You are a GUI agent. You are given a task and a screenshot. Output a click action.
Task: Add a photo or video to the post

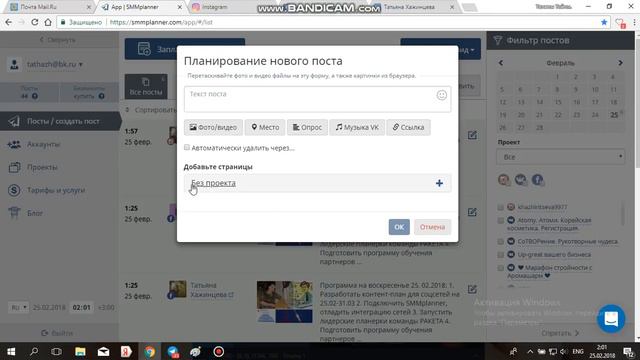coord(213,127)
